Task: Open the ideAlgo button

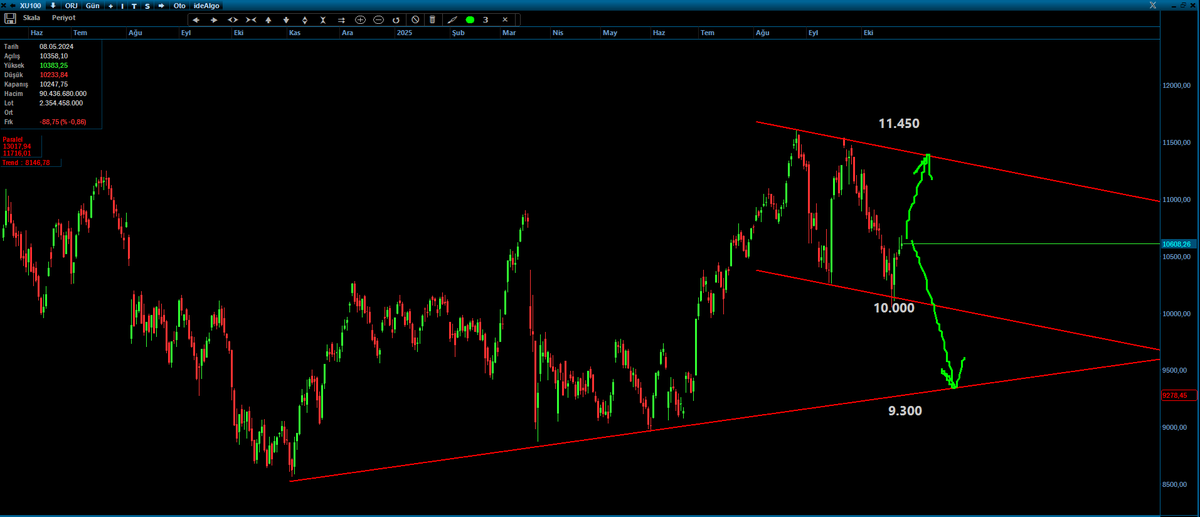Action: [x=206, y=5]
